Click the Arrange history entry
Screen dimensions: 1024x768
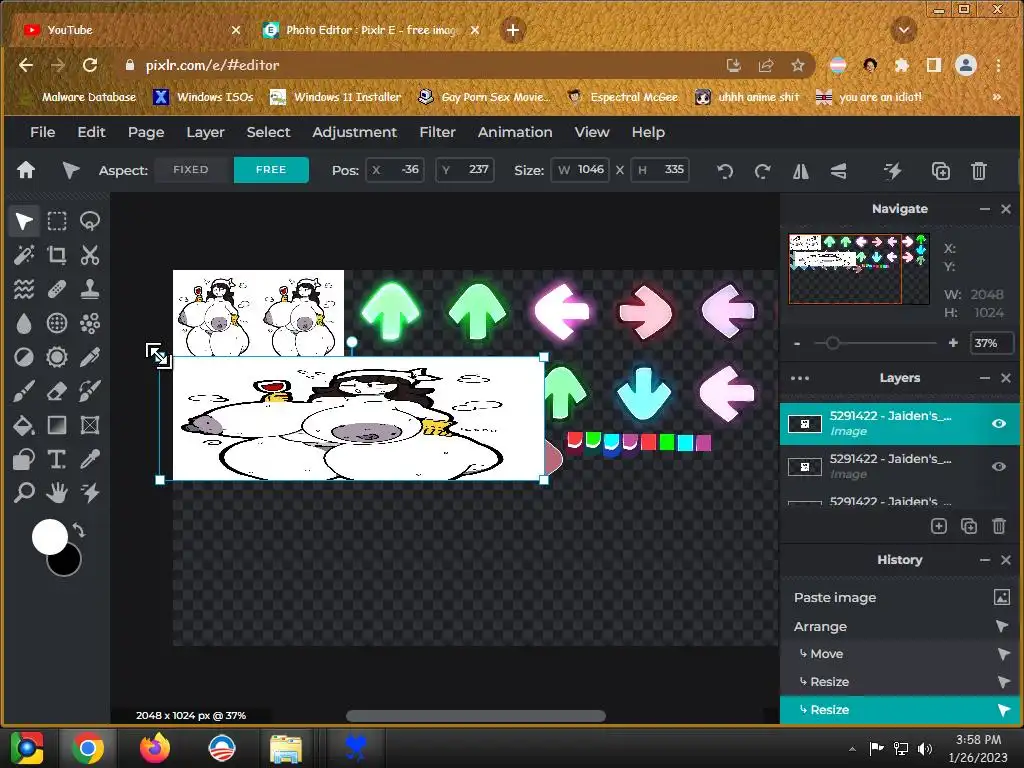click(900, 627)
